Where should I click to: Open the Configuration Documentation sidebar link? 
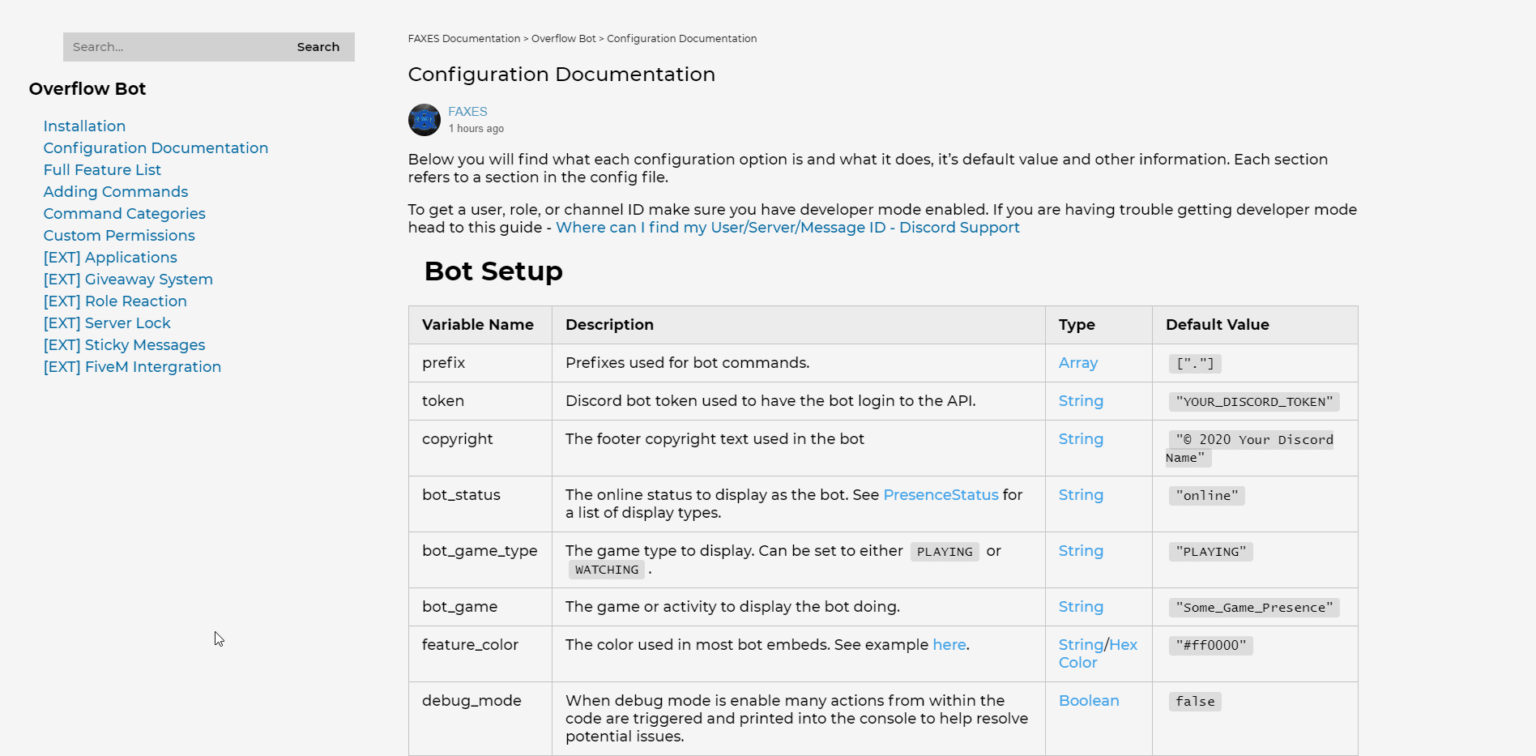[x=155, y=147]
